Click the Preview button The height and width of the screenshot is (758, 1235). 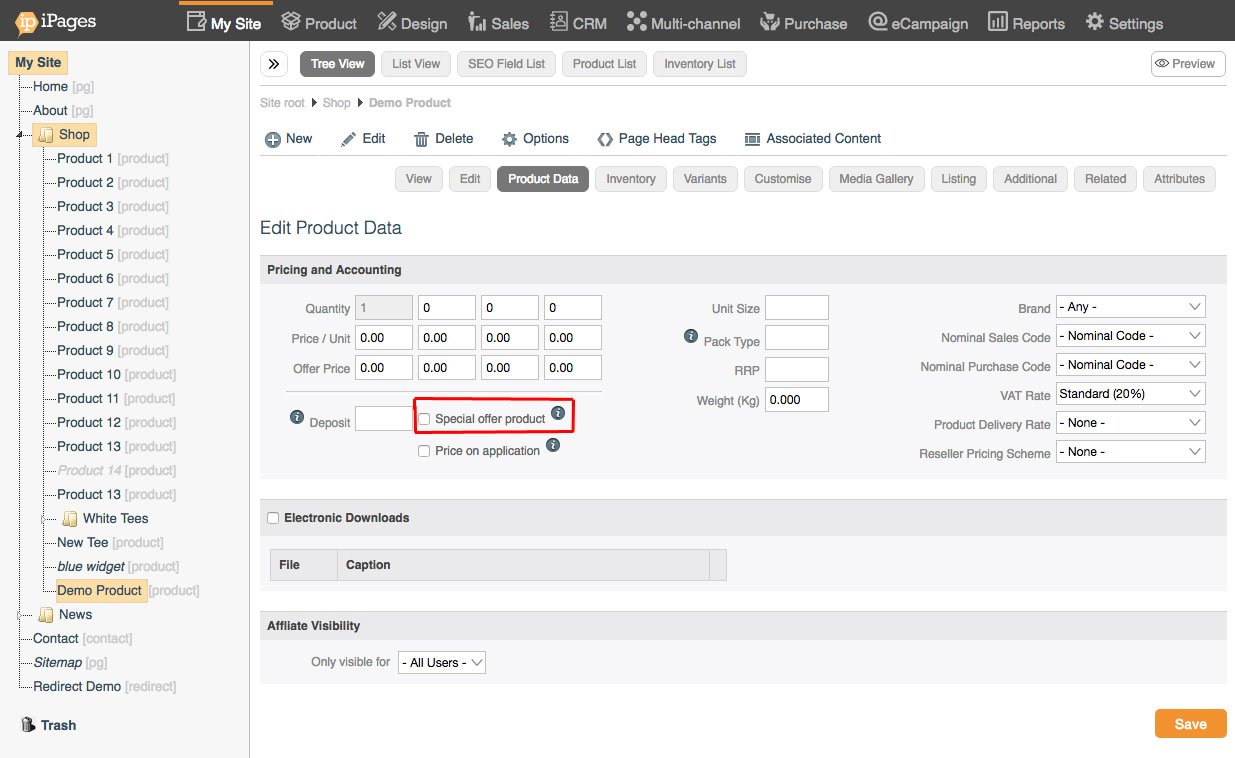pyautogui.click(x=1188, y=64)
